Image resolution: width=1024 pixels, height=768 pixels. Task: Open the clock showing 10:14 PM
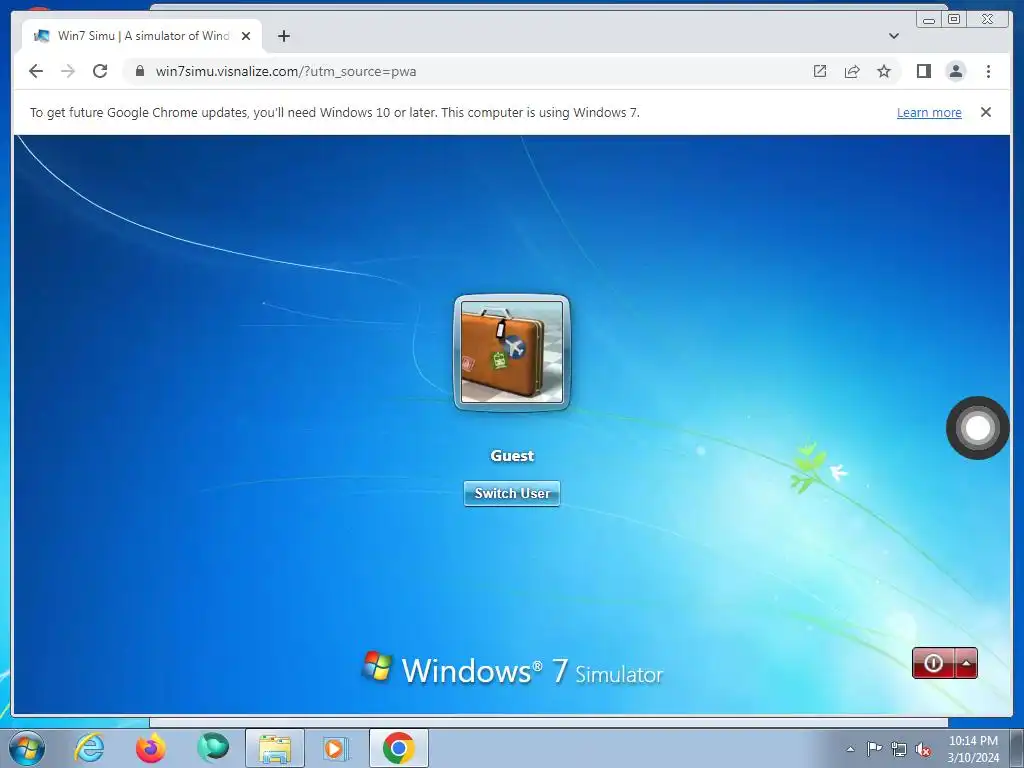click(973, 749)
